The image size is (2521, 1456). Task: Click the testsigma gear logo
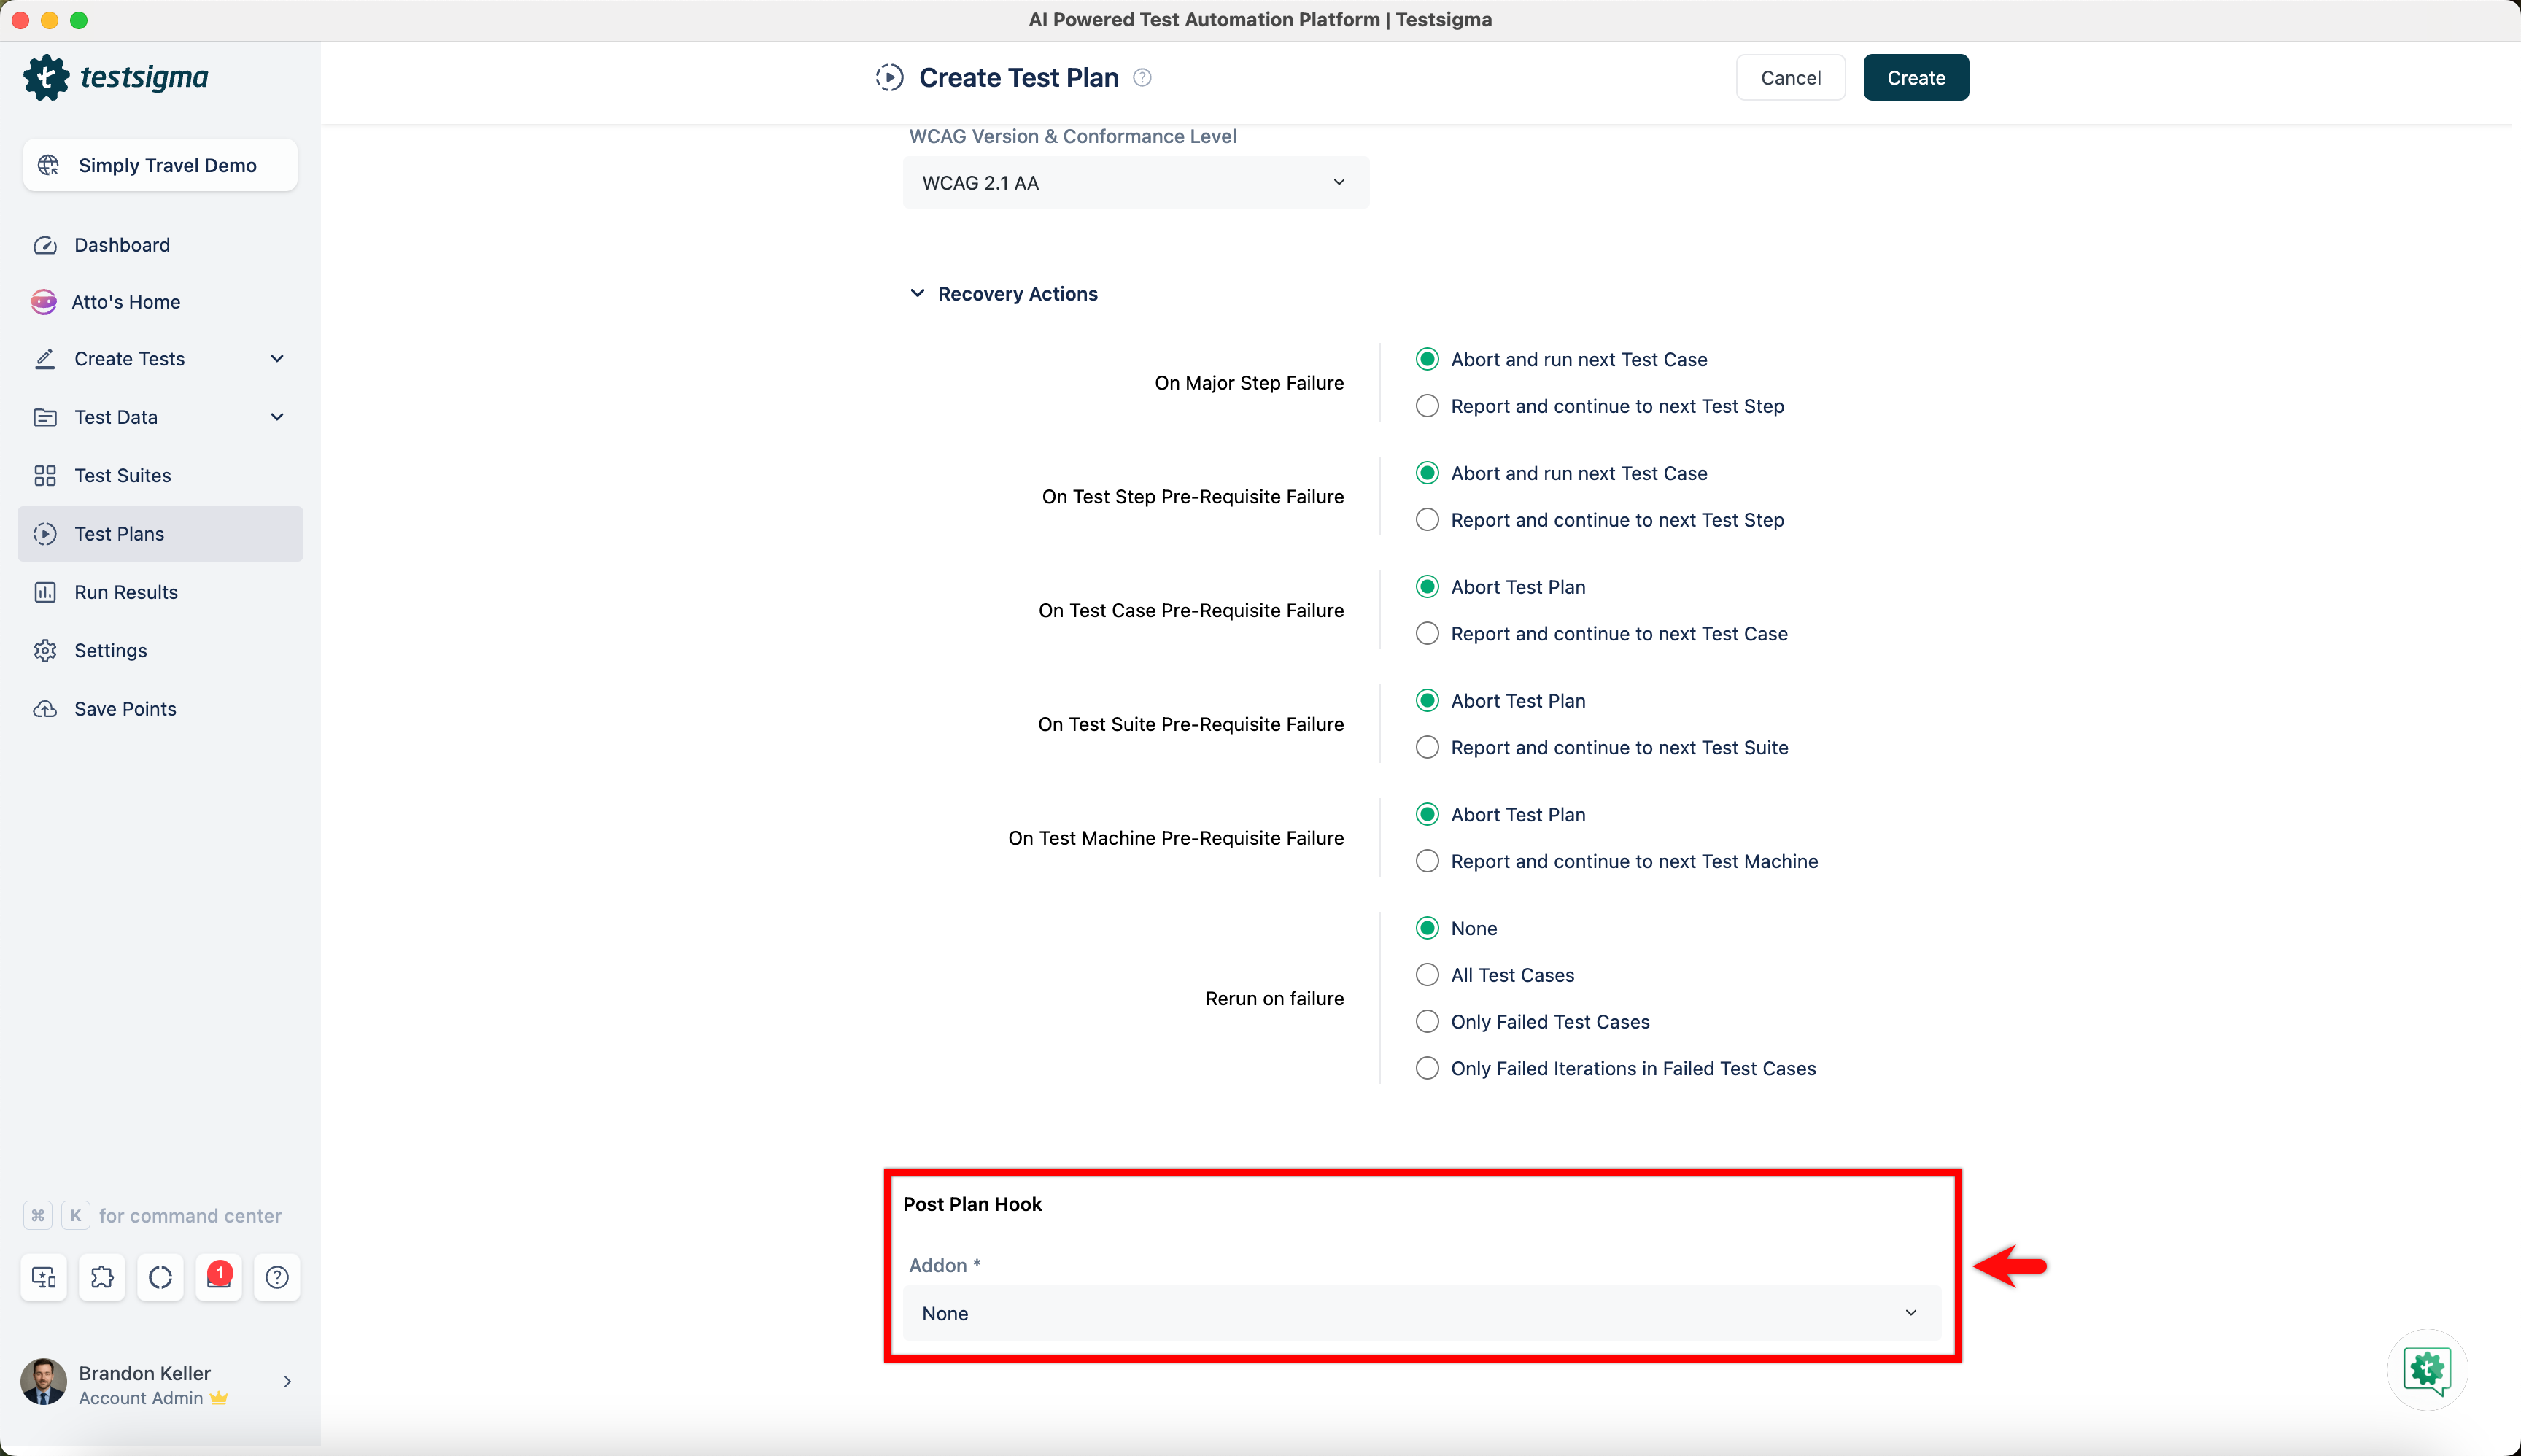[46, 77]
